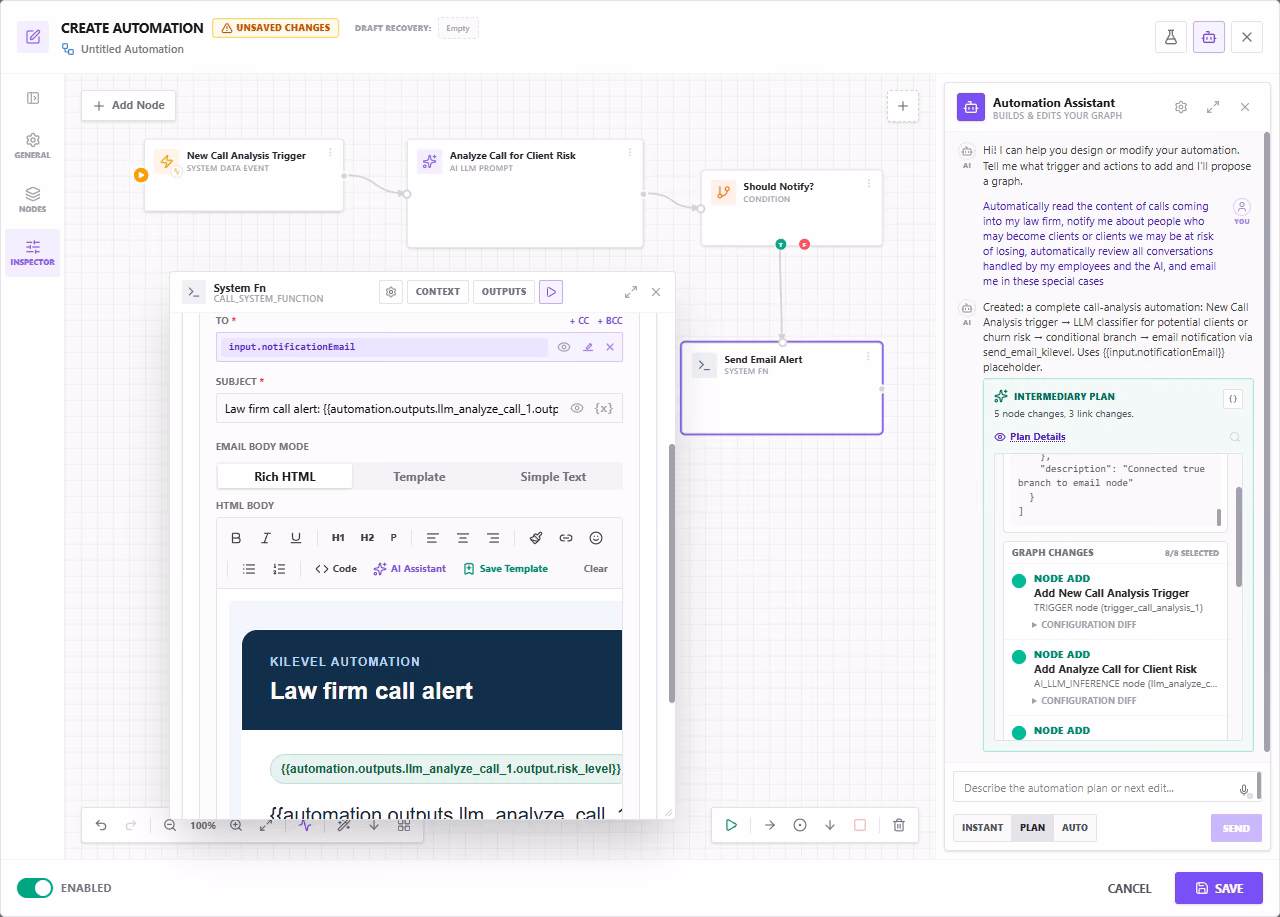1280x917 pixels.
Task: Open Should Notify? node options menu
Action: [x=868, y=184]
